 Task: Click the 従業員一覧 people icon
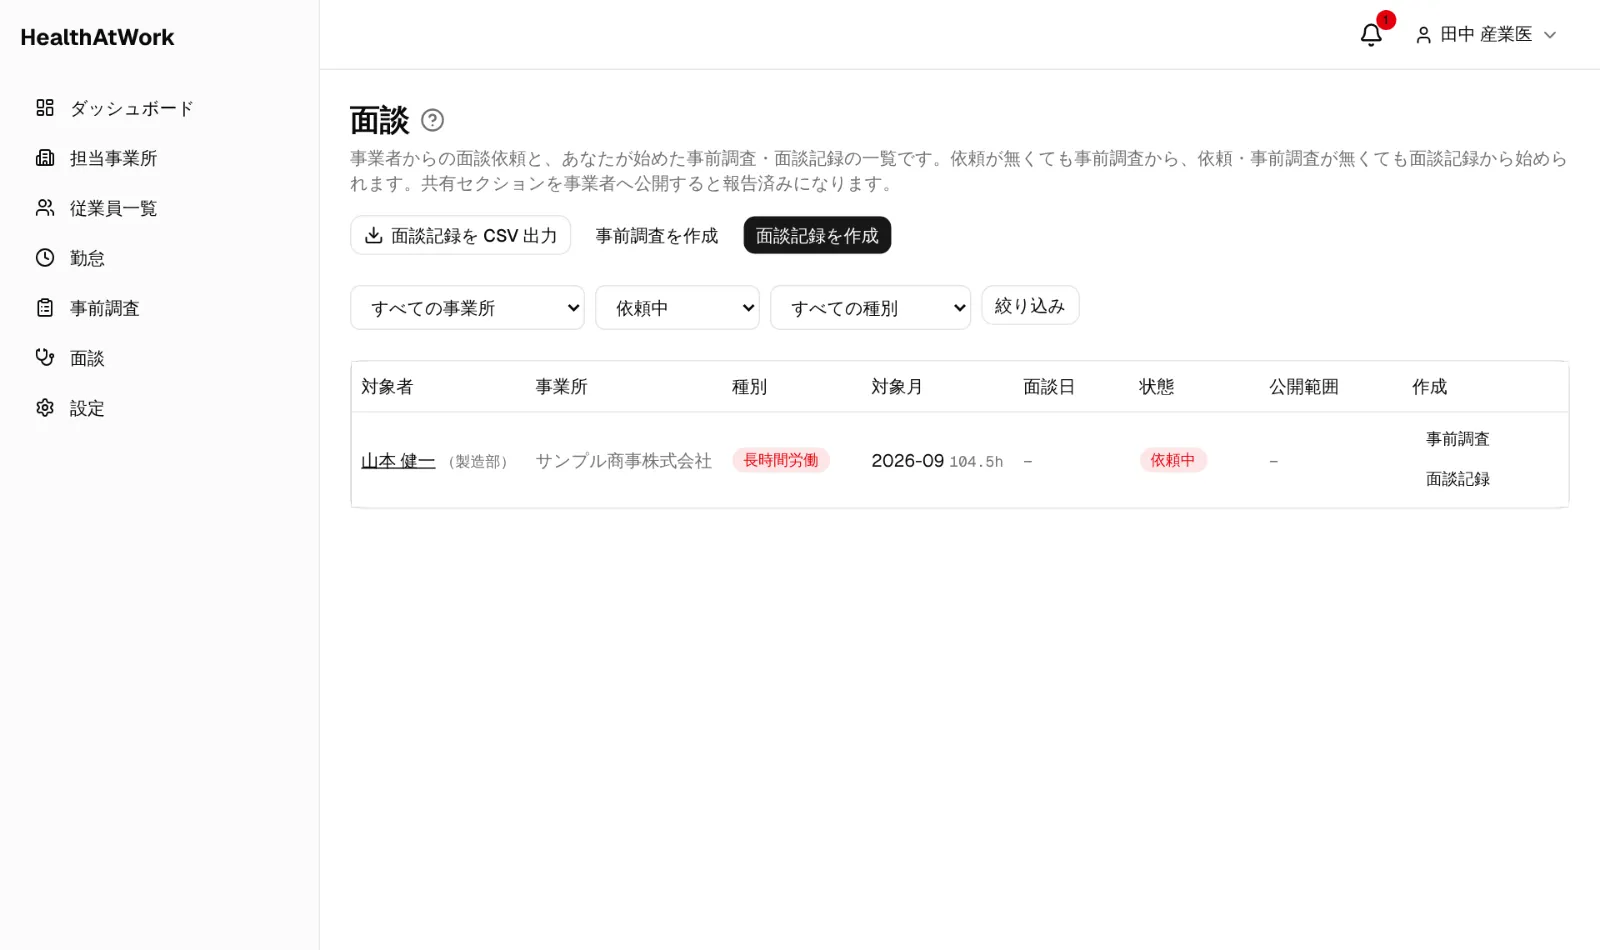point(45,208)
